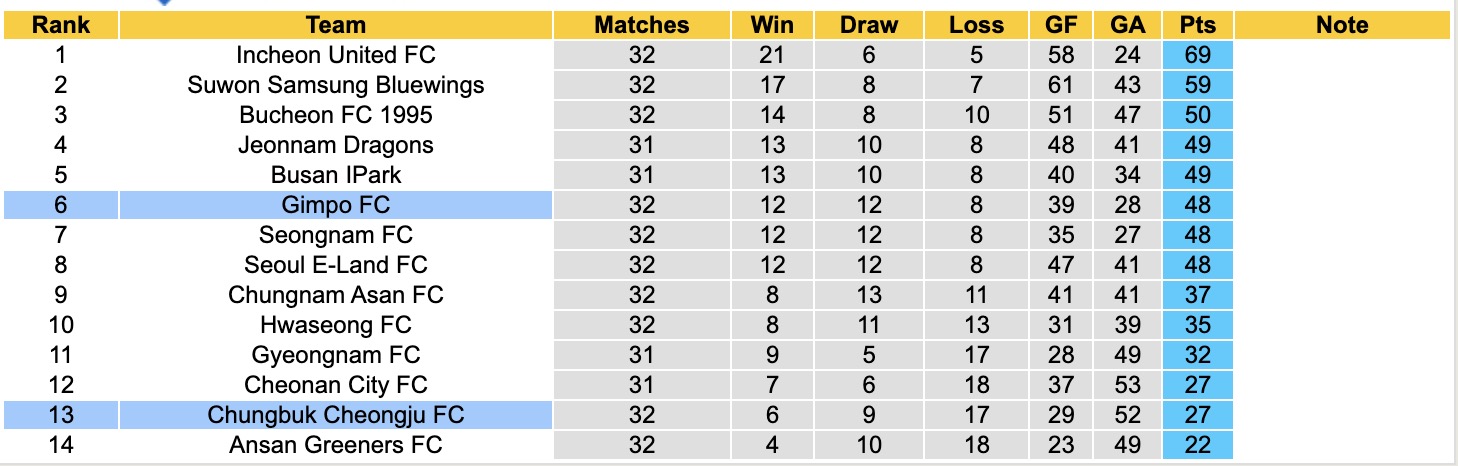This screenshot has width=1458, height=466.
Task: Click on Jeonnam Dragons team name
Action: click(336, 145)
